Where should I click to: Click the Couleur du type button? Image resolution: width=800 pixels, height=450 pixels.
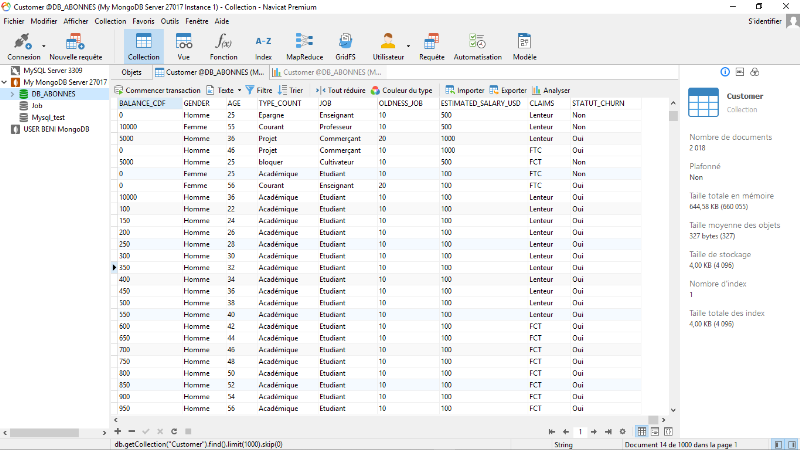click(x=401, y=90)
